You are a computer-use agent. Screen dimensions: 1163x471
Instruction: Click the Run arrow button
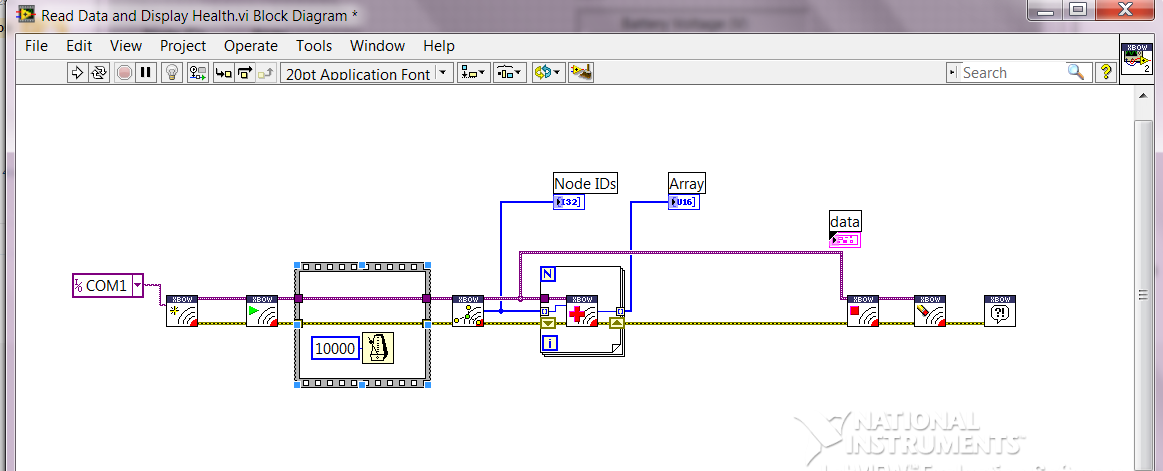click(77, 73)
